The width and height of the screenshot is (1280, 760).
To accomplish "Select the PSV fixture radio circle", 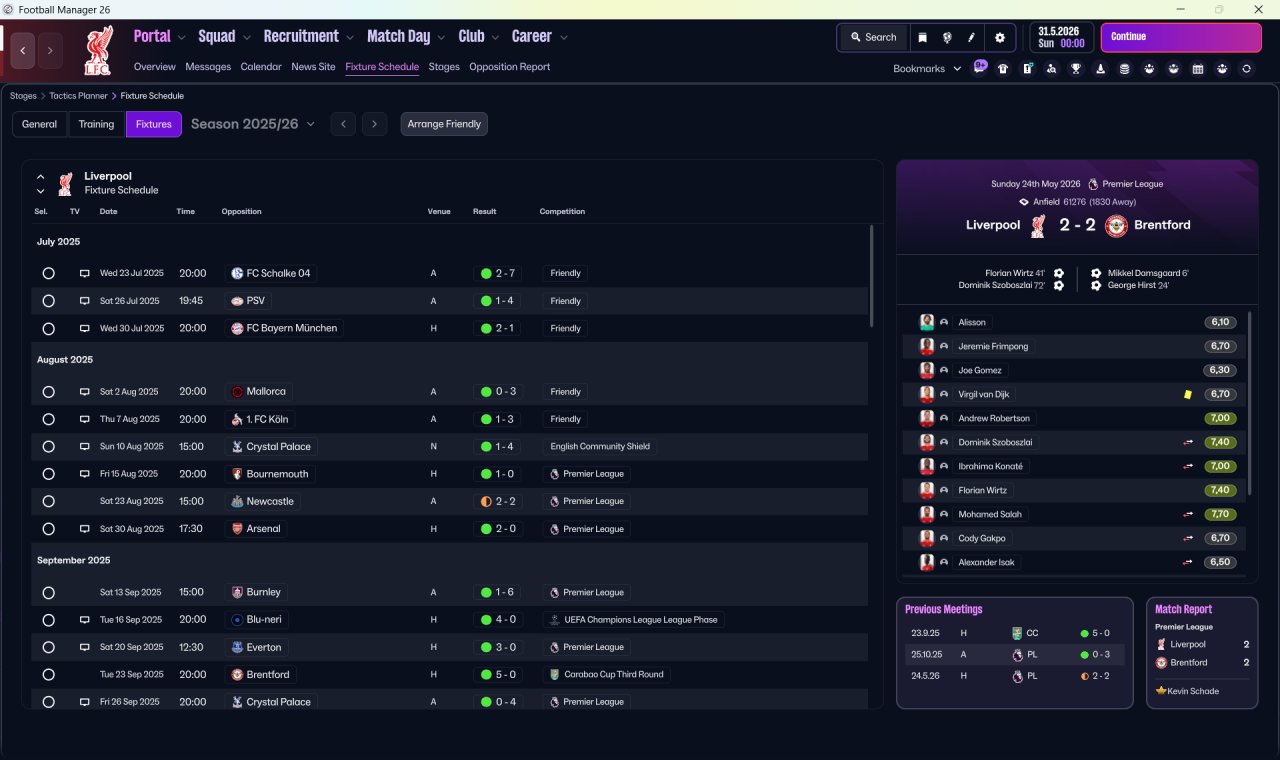I will coord(48,301).
